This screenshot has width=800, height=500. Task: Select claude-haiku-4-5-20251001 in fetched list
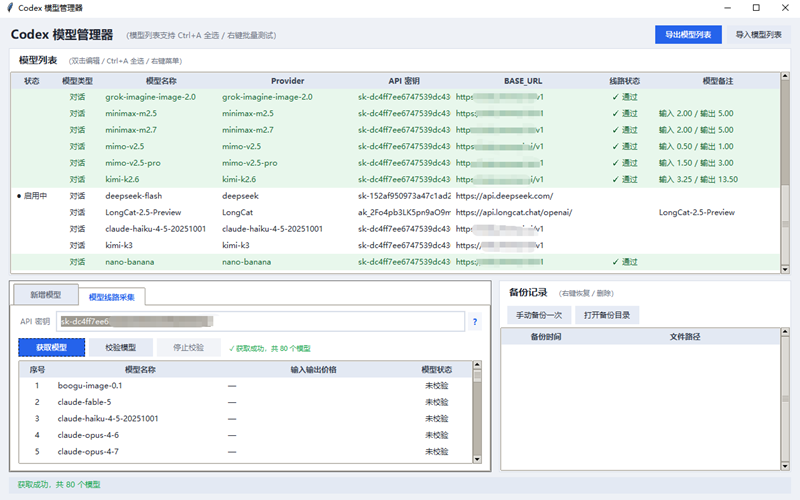click(x=246, y=418)
